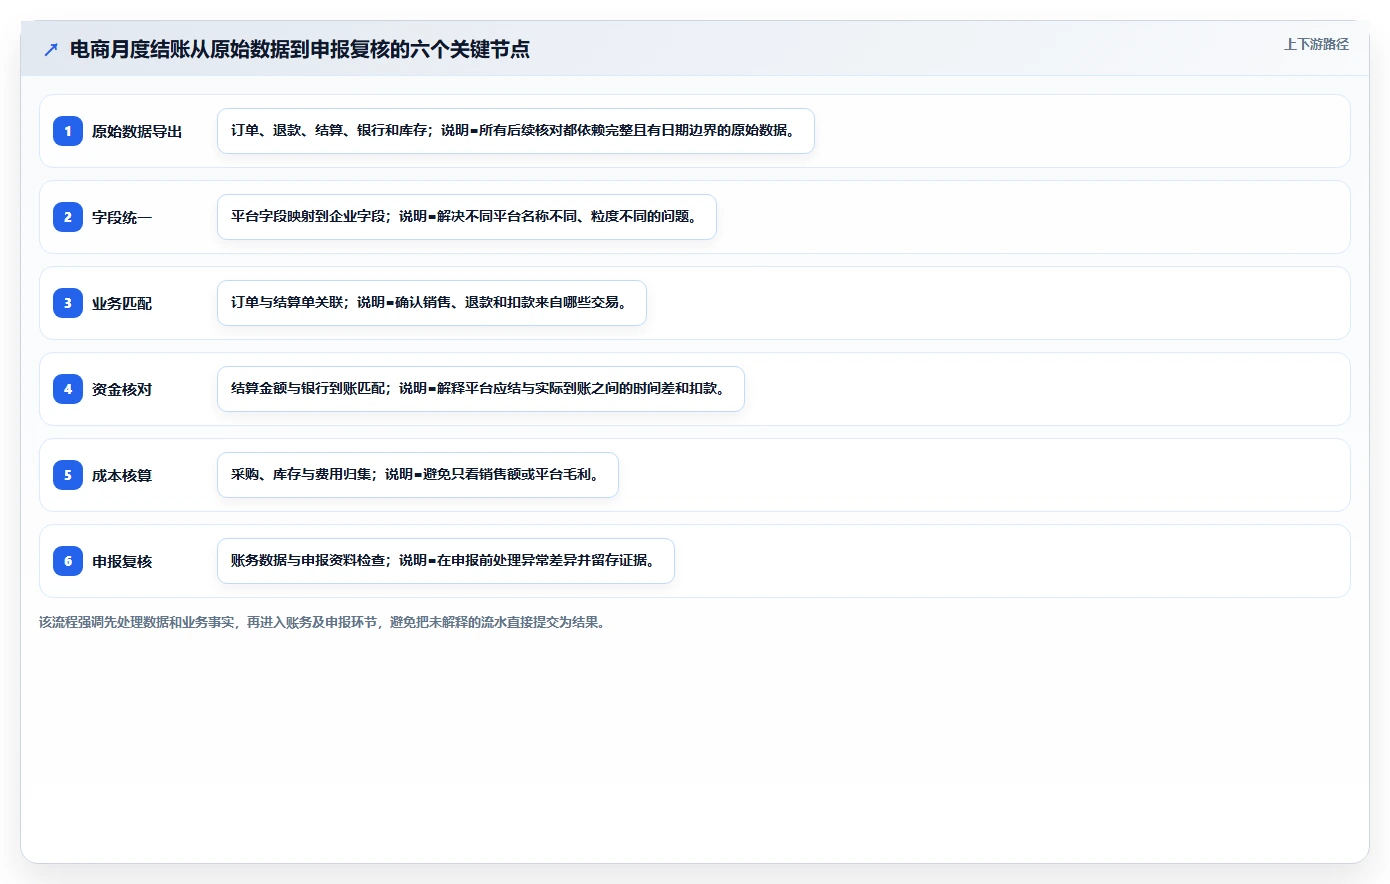Open the description box starting 账务数据与申报资料检查
This screenshot has width=1390, height=884.
[x=446, y=561]
